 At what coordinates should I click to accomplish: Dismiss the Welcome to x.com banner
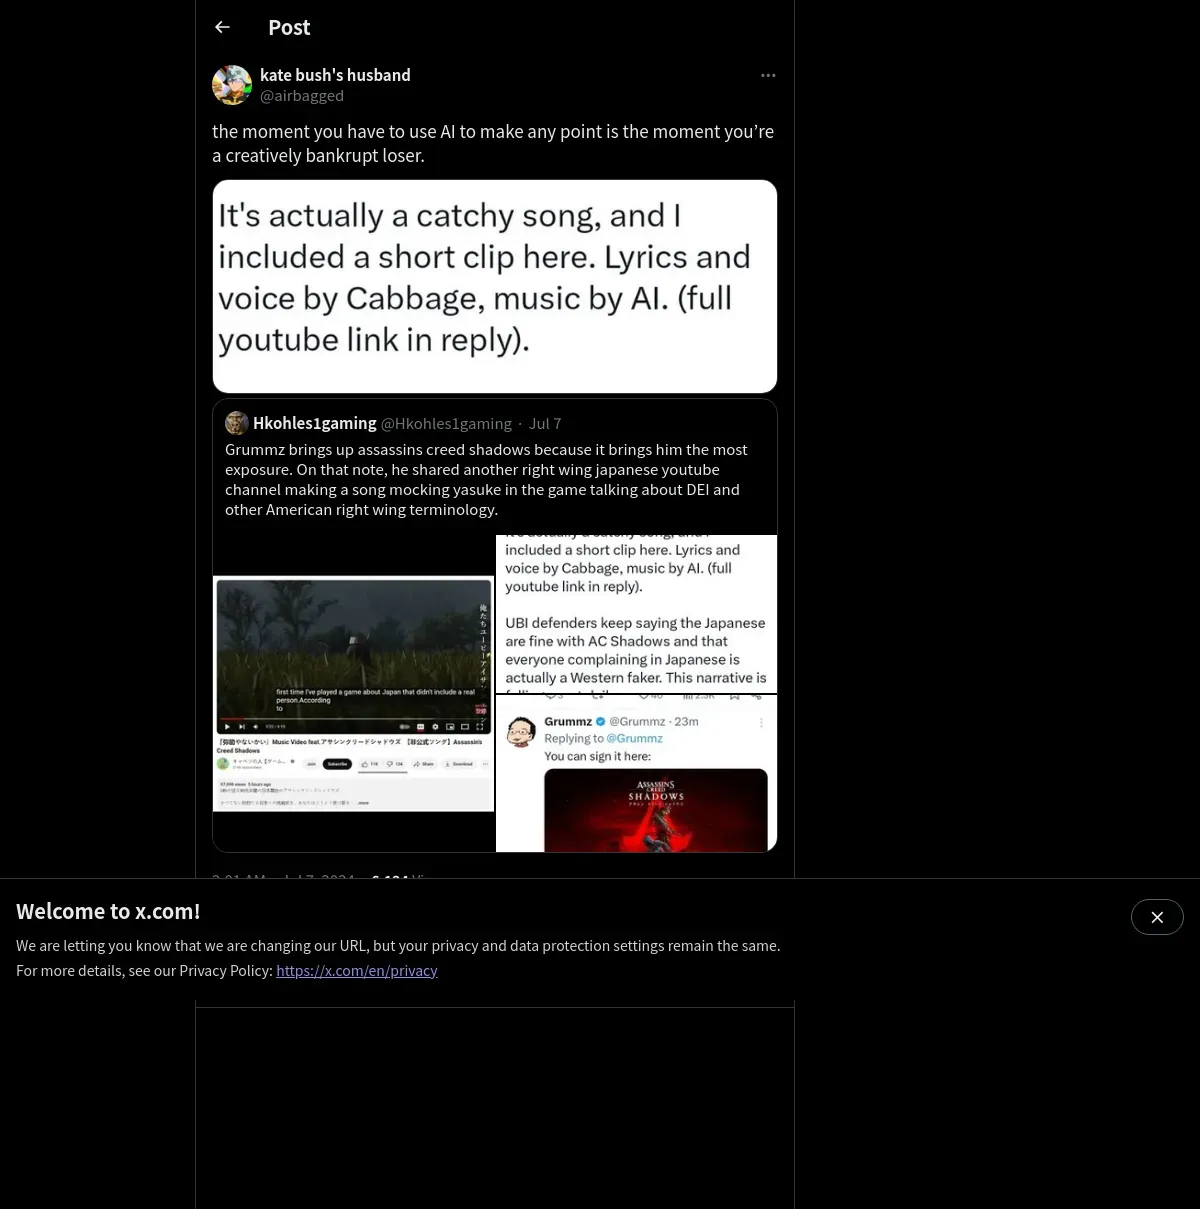click(1157, 917)
